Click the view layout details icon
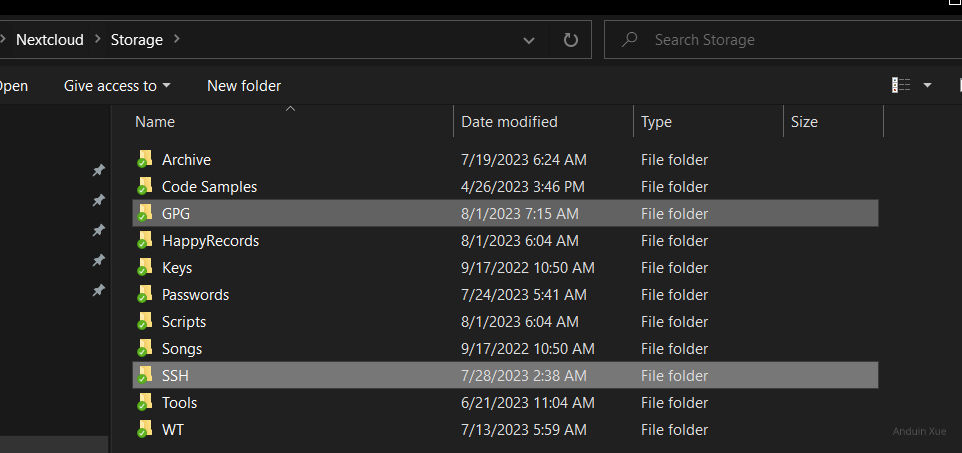 click(x=901, y=86)
